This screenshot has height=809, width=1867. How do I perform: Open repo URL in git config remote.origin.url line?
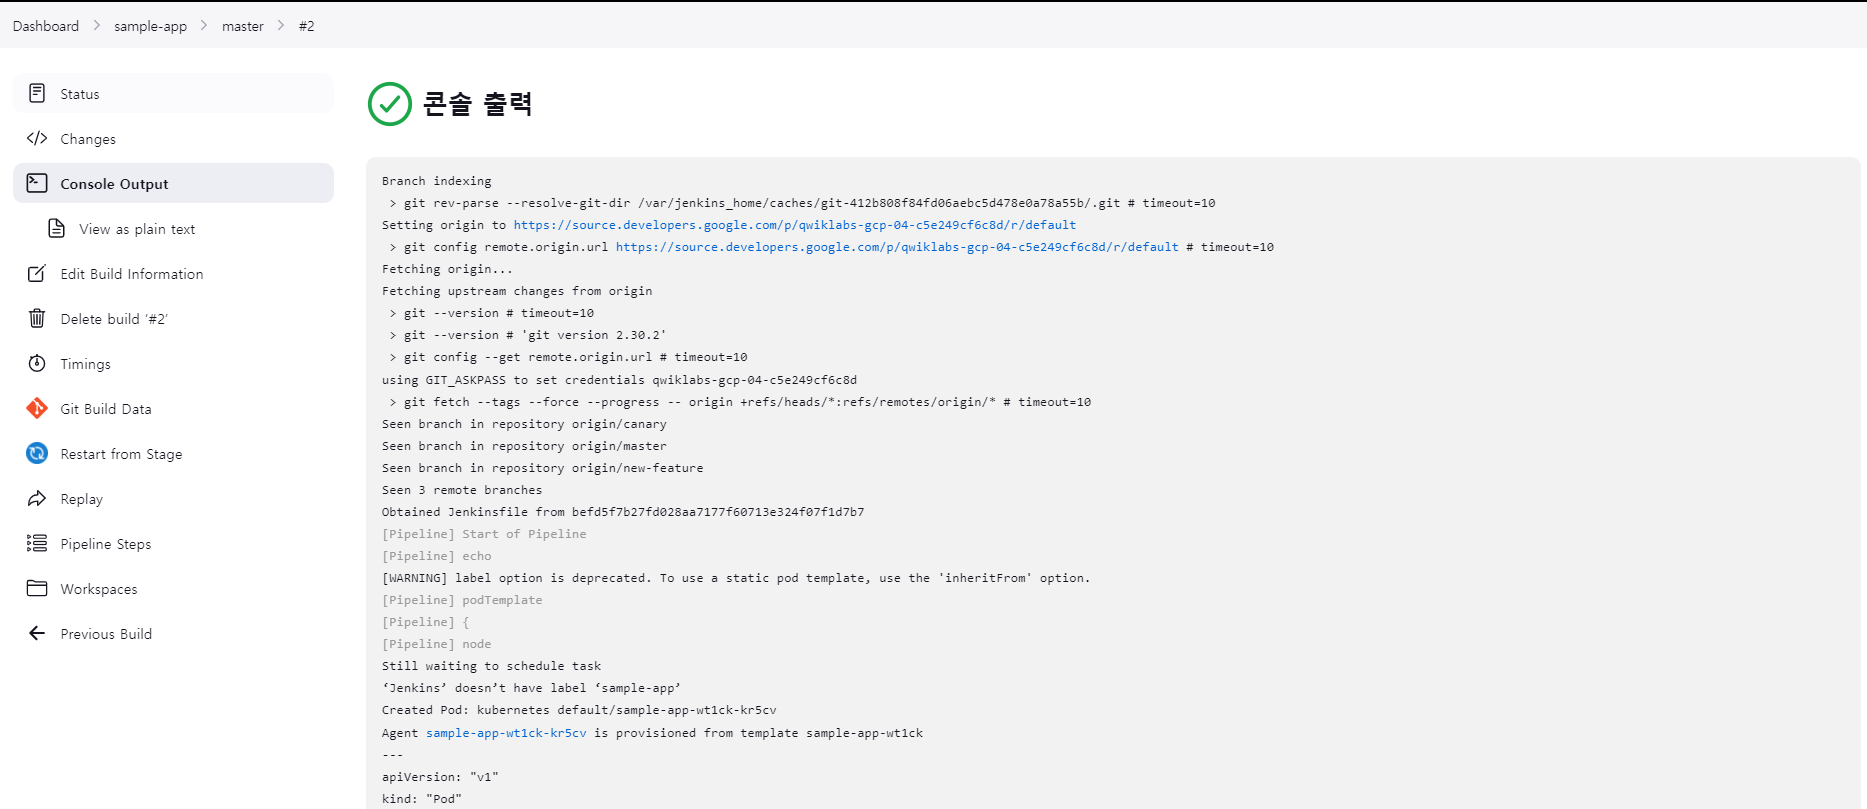coord(897,247)
